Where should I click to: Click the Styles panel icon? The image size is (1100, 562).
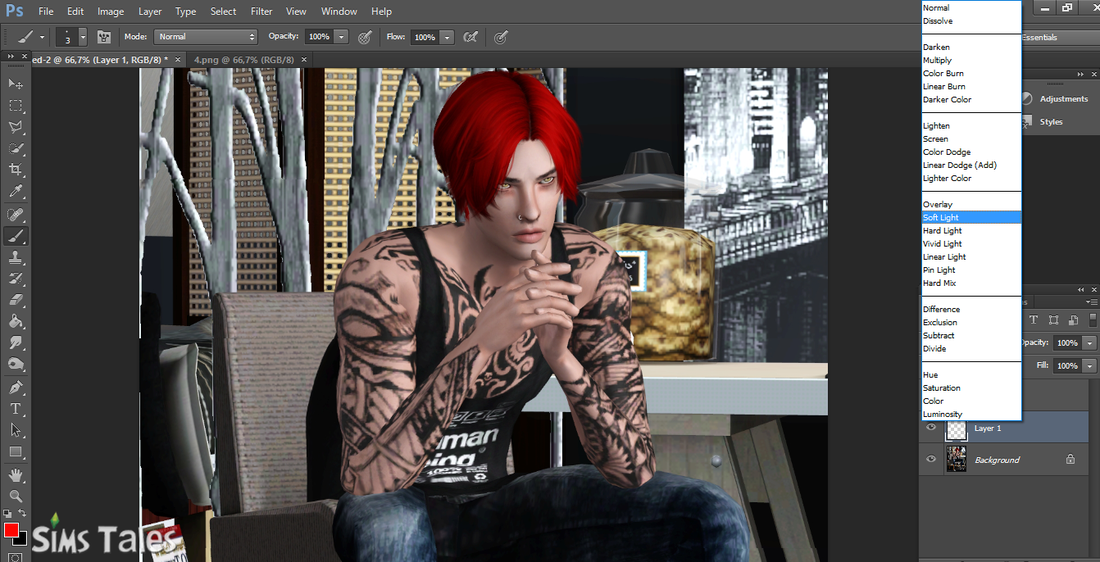(x=1027, y=121)
